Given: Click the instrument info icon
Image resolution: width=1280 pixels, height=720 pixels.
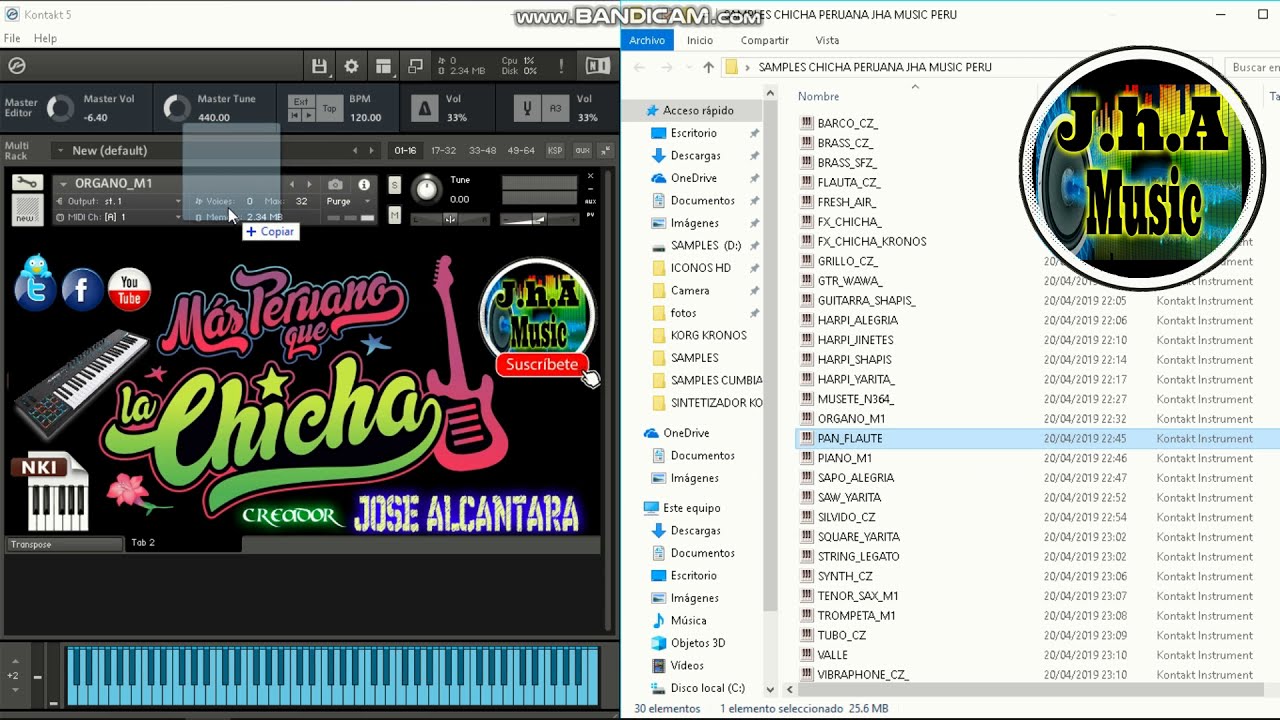Looking at the screenshot, I should (x=364, y=185).
